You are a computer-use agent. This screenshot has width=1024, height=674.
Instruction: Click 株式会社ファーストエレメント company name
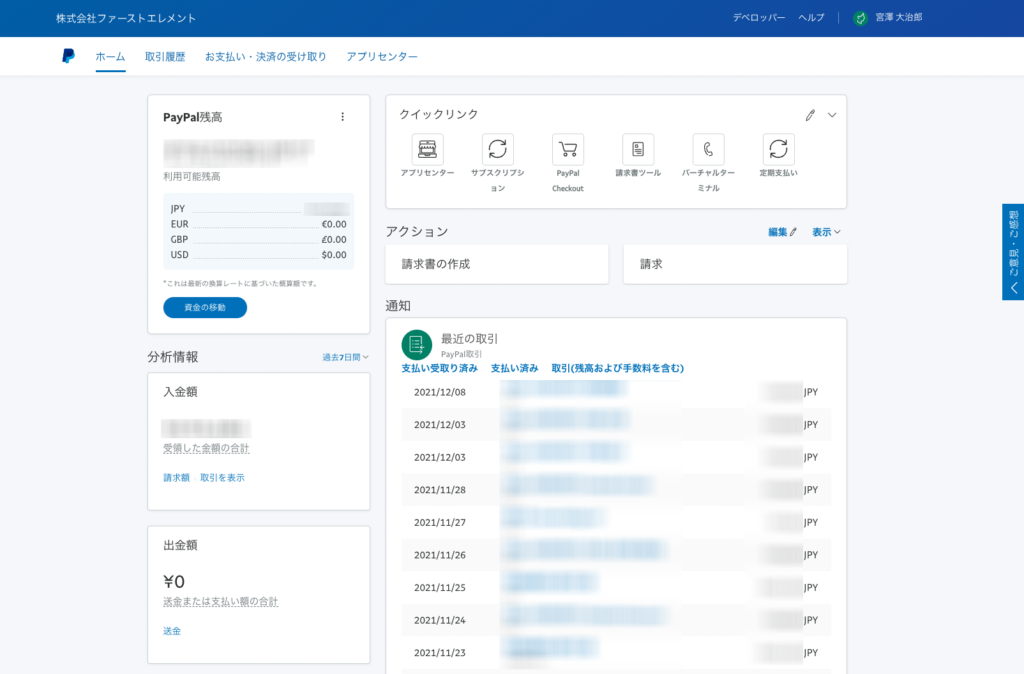point(126,18)
